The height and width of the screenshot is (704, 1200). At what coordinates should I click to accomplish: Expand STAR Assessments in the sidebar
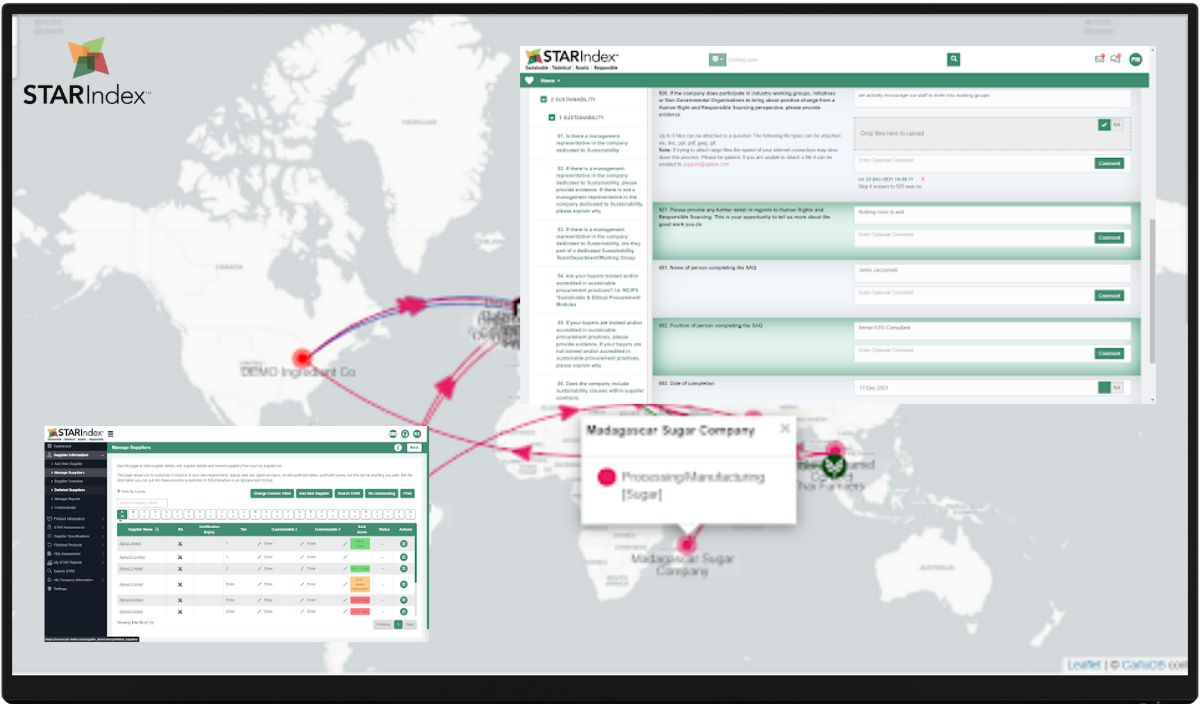click(x=75, y=528)
